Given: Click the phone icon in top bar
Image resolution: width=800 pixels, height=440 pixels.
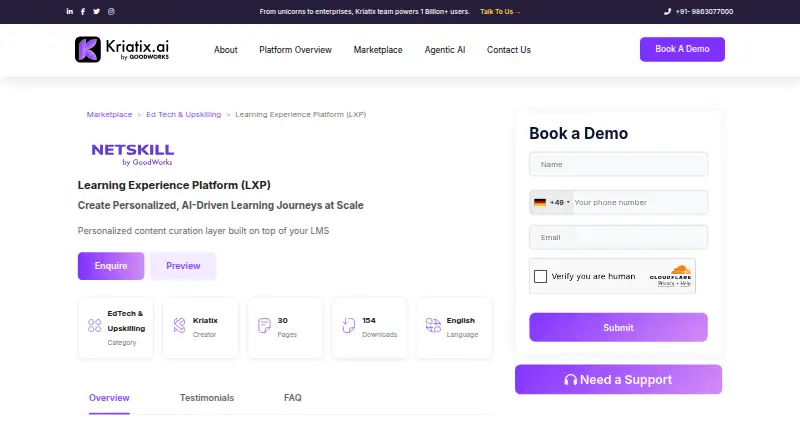Looking at the screenshot, I should 667,11.
